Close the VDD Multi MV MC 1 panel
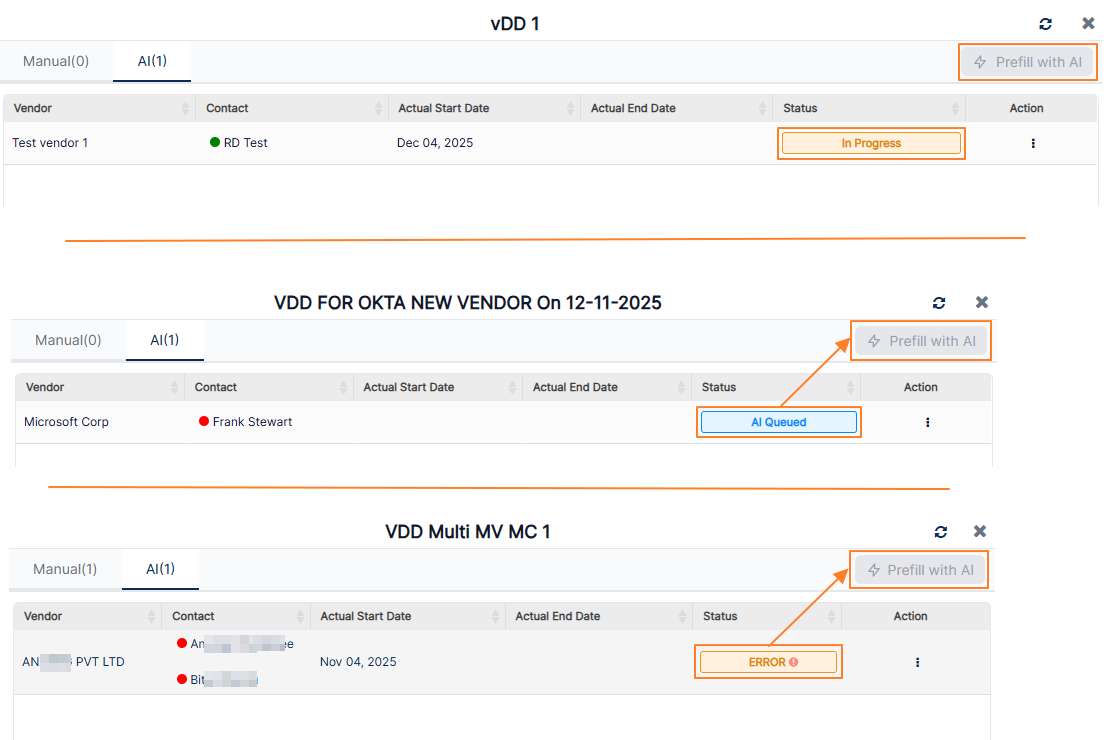The width and height of the screenshot is (1106, 740). [x=980, y=532]
